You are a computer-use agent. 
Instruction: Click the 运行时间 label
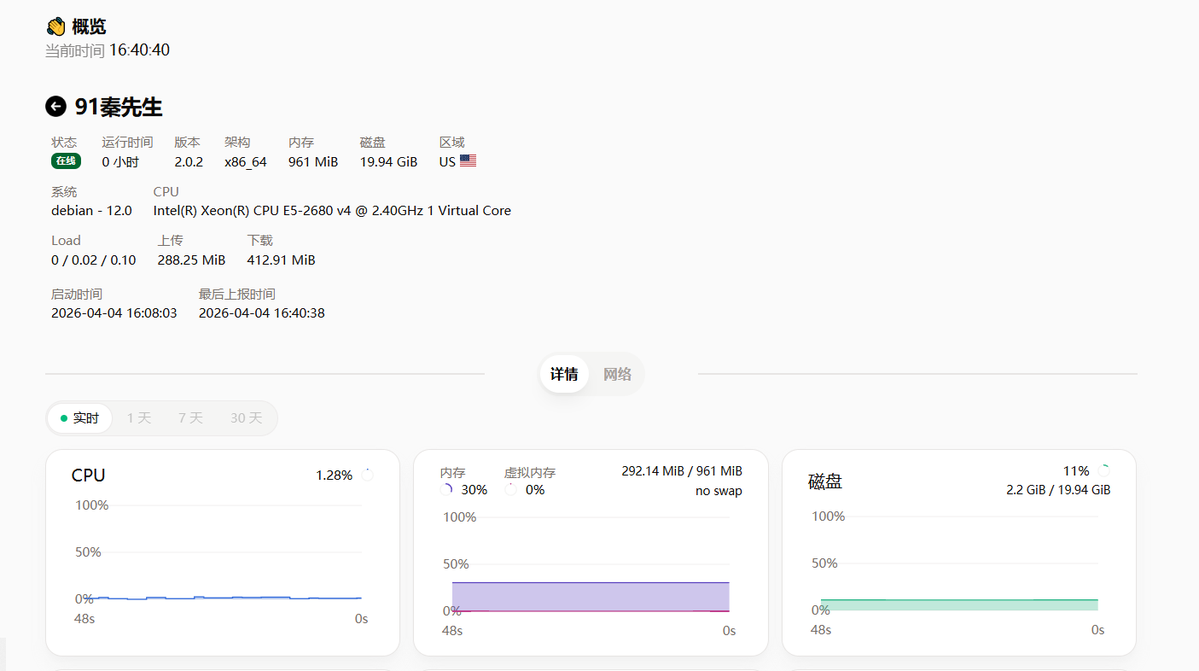127,143
